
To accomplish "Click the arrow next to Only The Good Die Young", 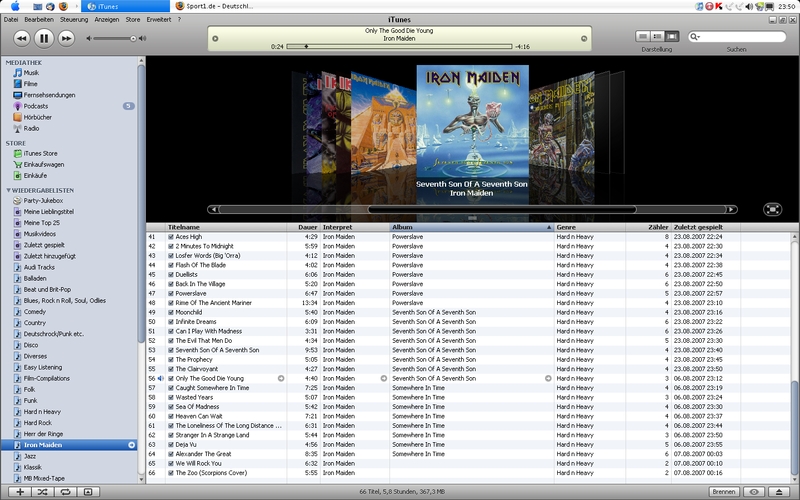I will pyautogui.click(x=281, y=379).
